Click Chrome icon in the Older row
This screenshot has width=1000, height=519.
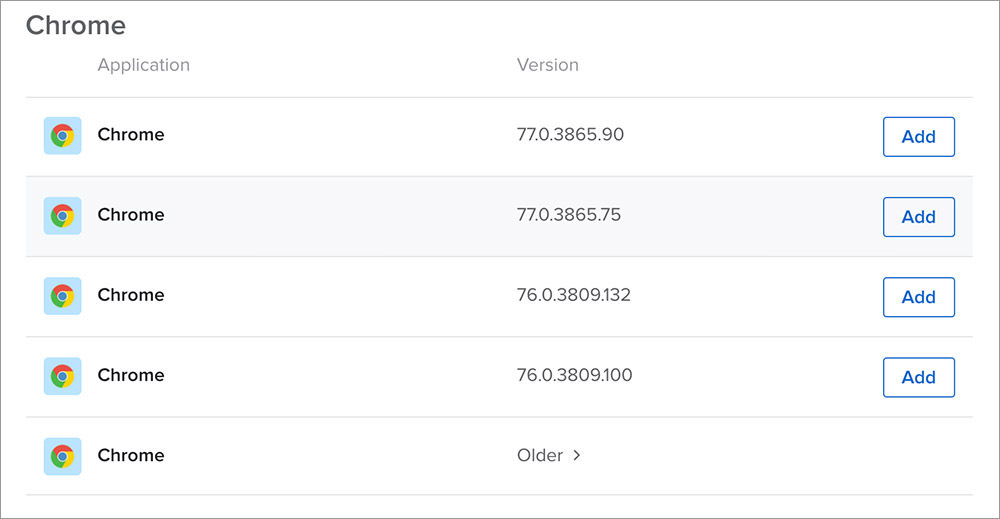tap(62, 457)
